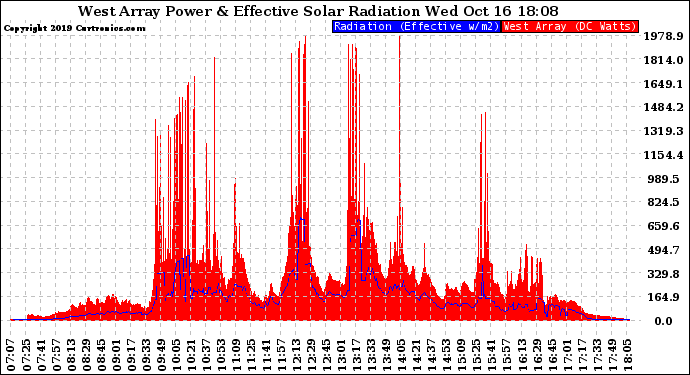Click the 10:53 time axis label
Screen dimensions: 690x375
coord(221,355)
